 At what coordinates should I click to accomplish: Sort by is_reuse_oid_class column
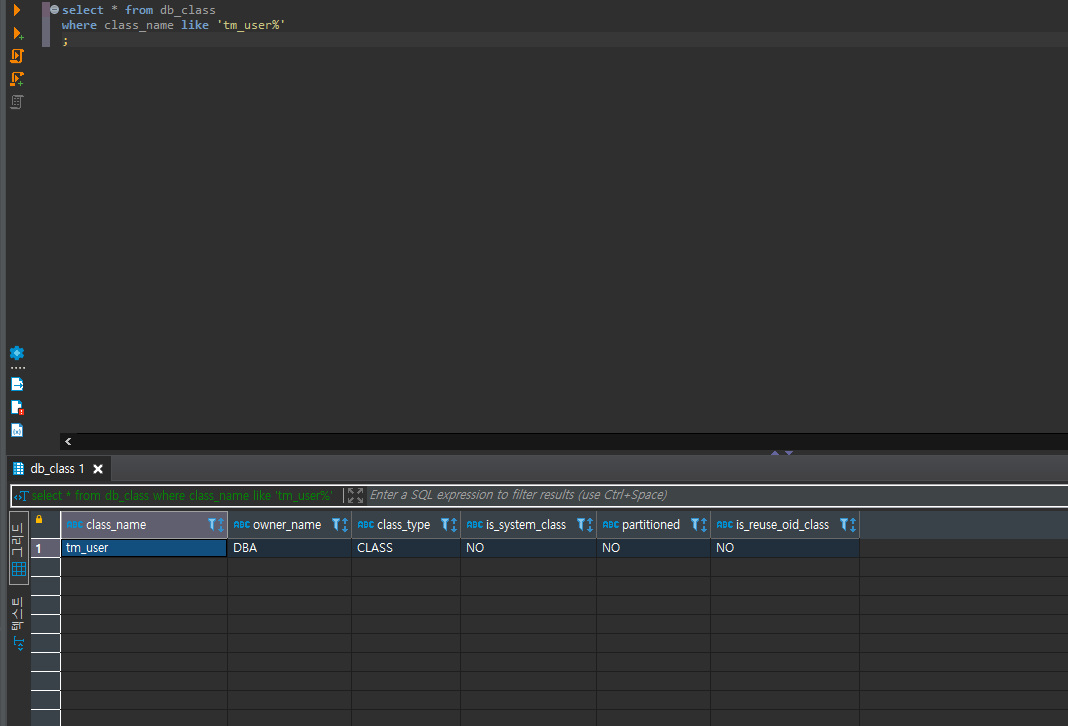click(x=852, y=524)
